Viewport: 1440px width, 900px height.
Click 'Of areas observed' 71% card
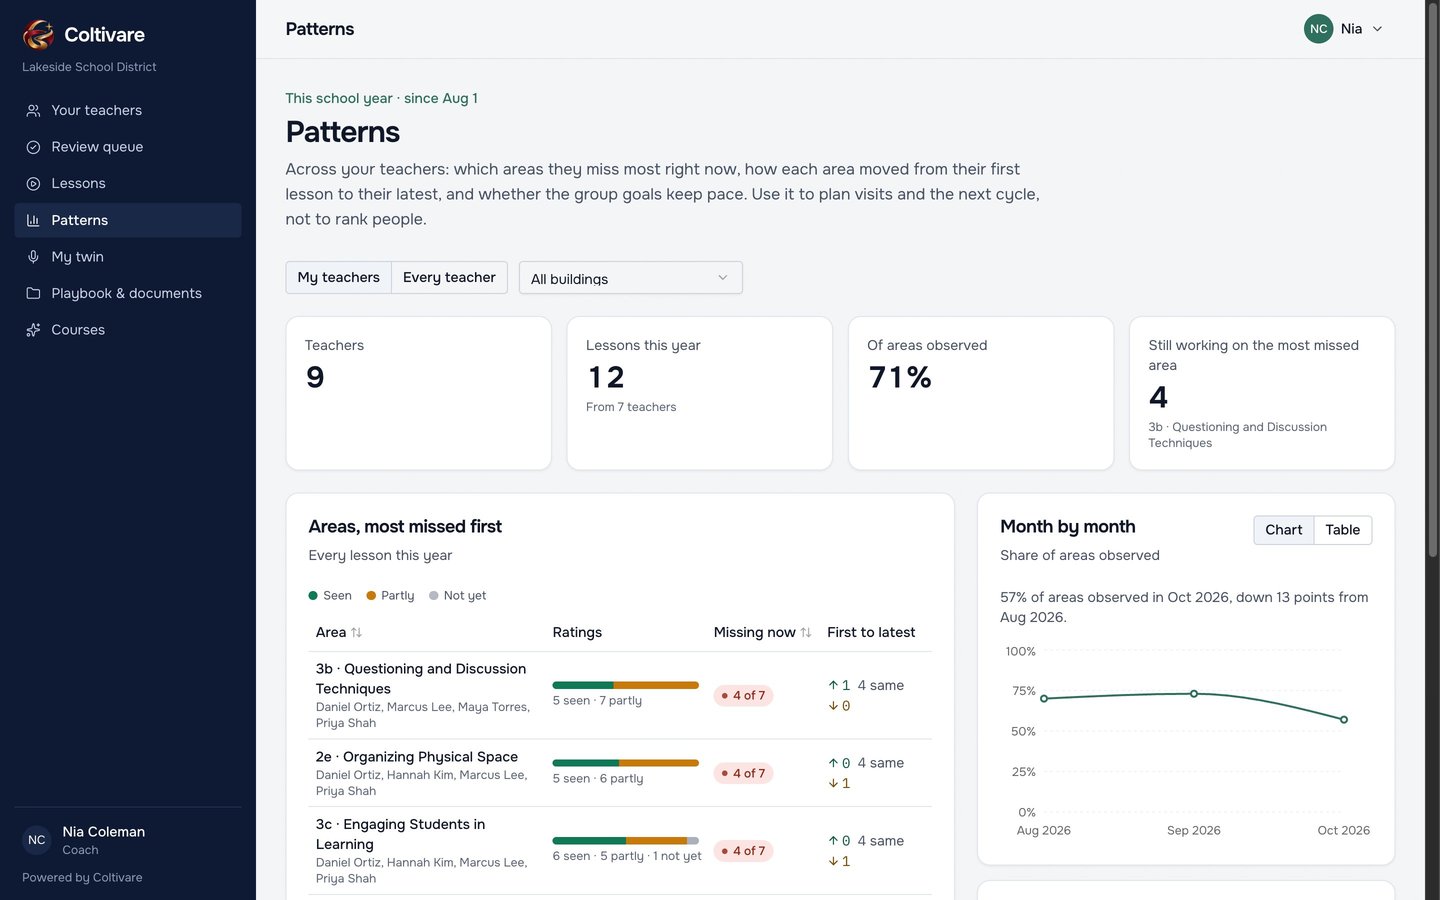(x=981, y=393)
